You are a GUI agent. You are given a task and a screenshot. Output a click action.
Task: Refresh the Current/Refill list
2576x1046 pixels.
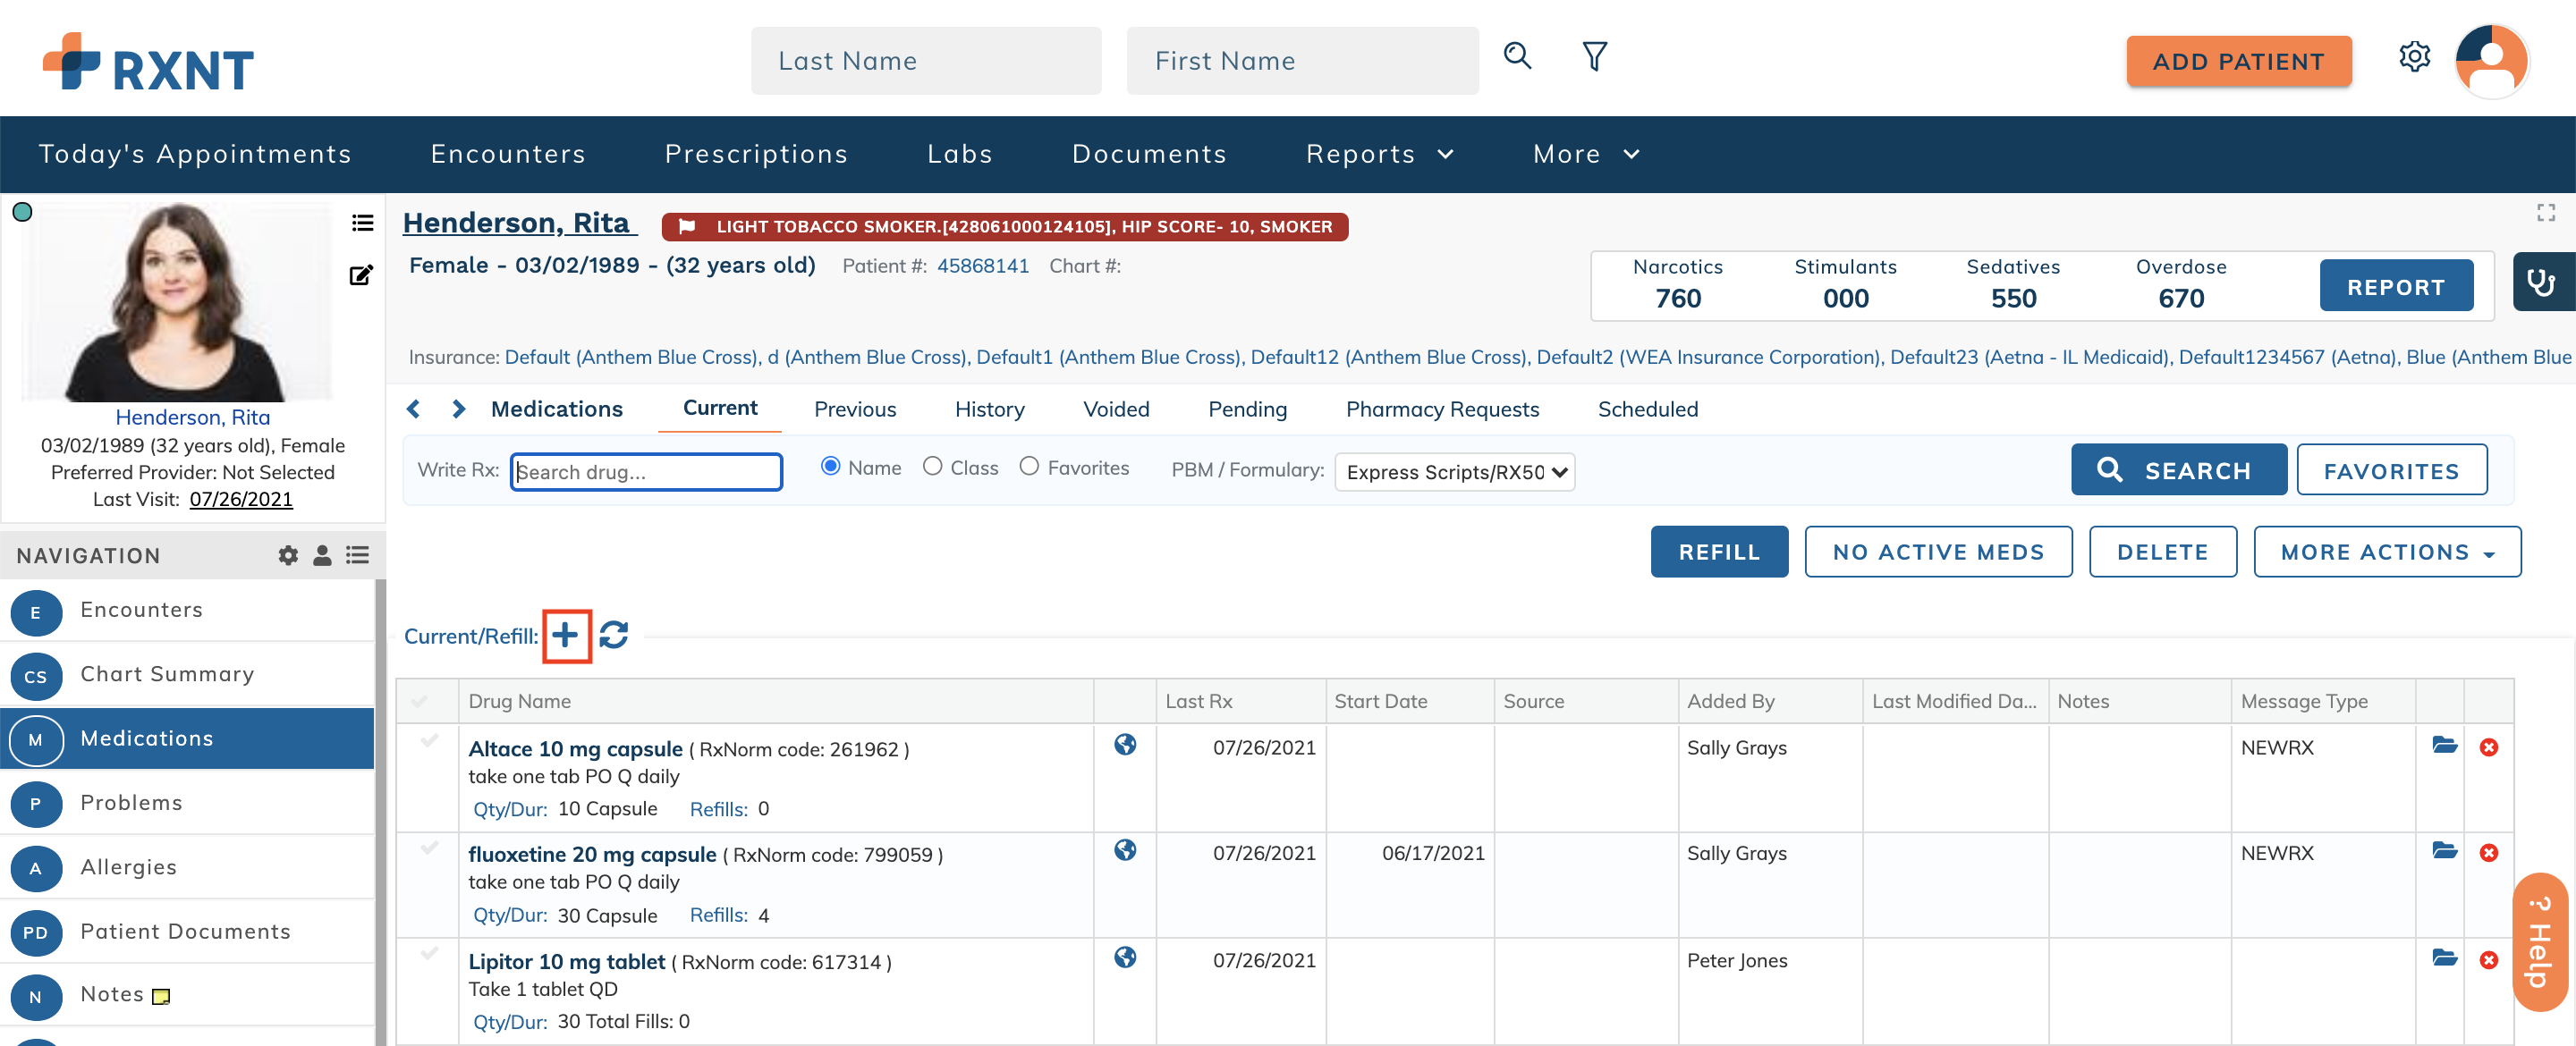614,635
